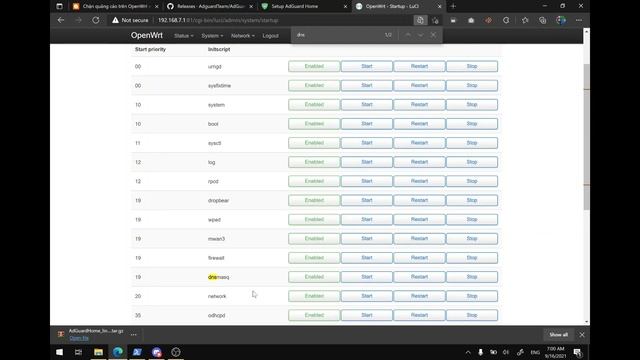
Task: Click Logout in OpenWrt navbar
Action: 270,36
